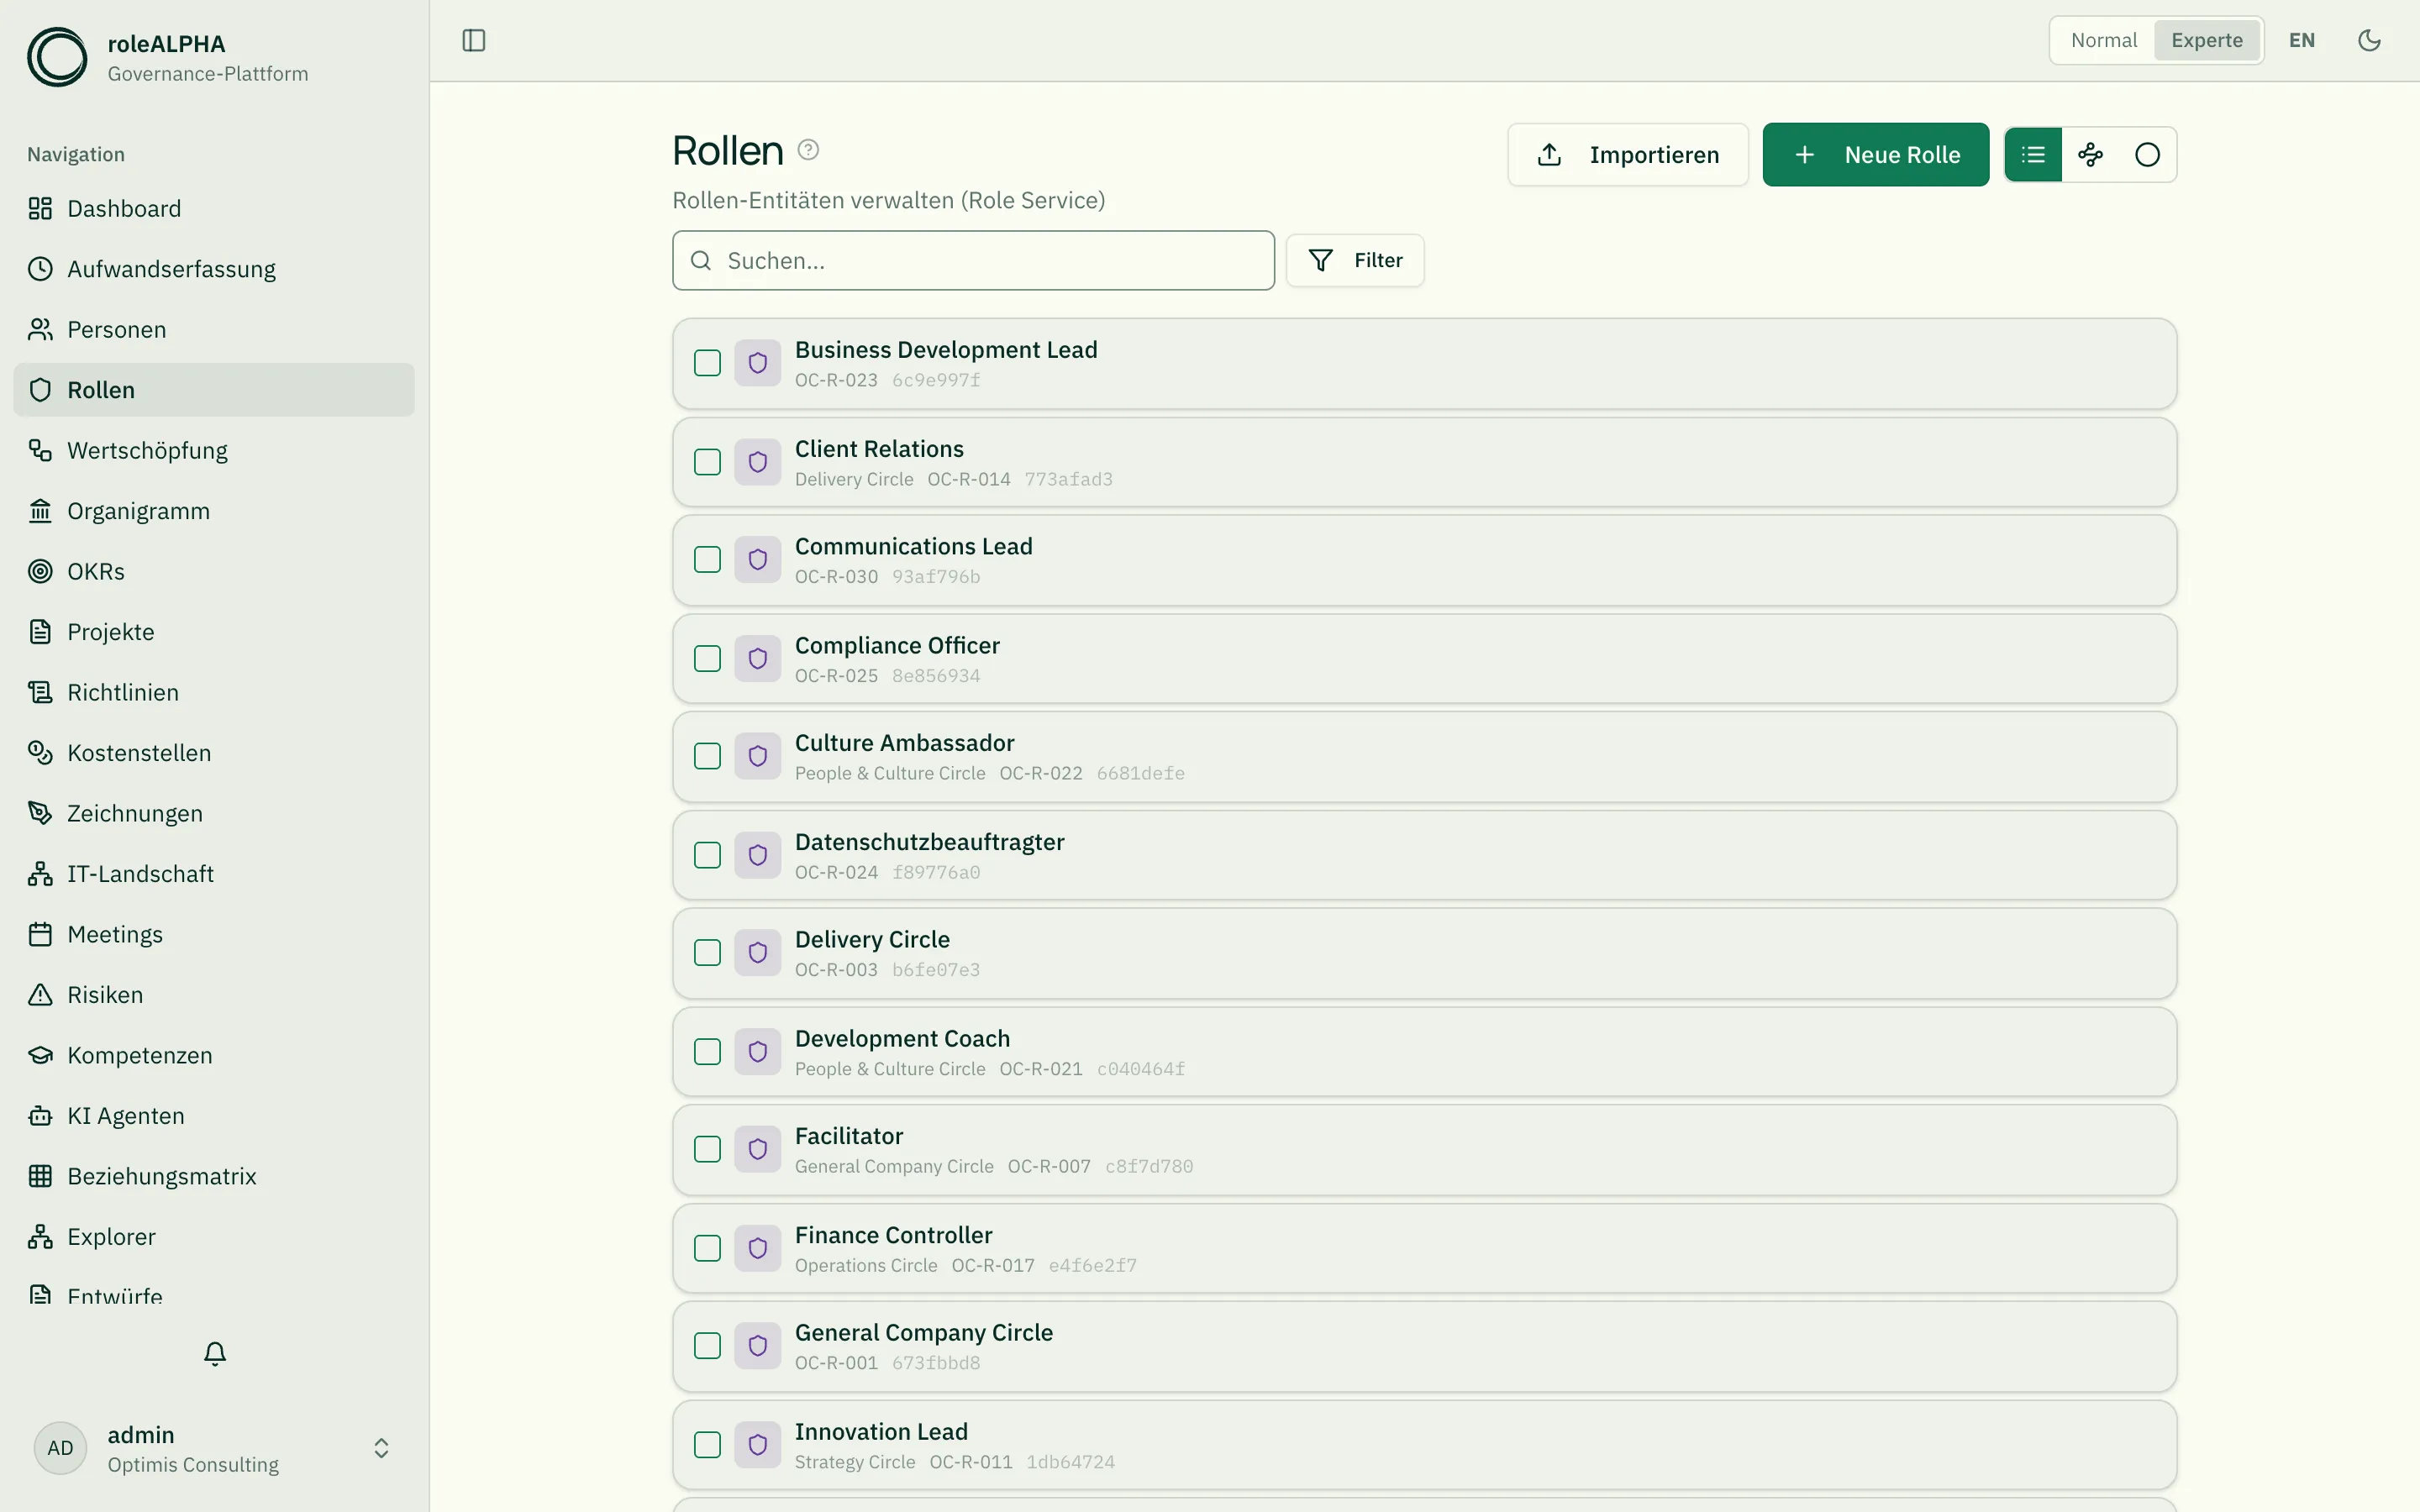Viewport: 2420px width, 1512px height.
Task: Open the Risiken page
Action: pos(214,995)
